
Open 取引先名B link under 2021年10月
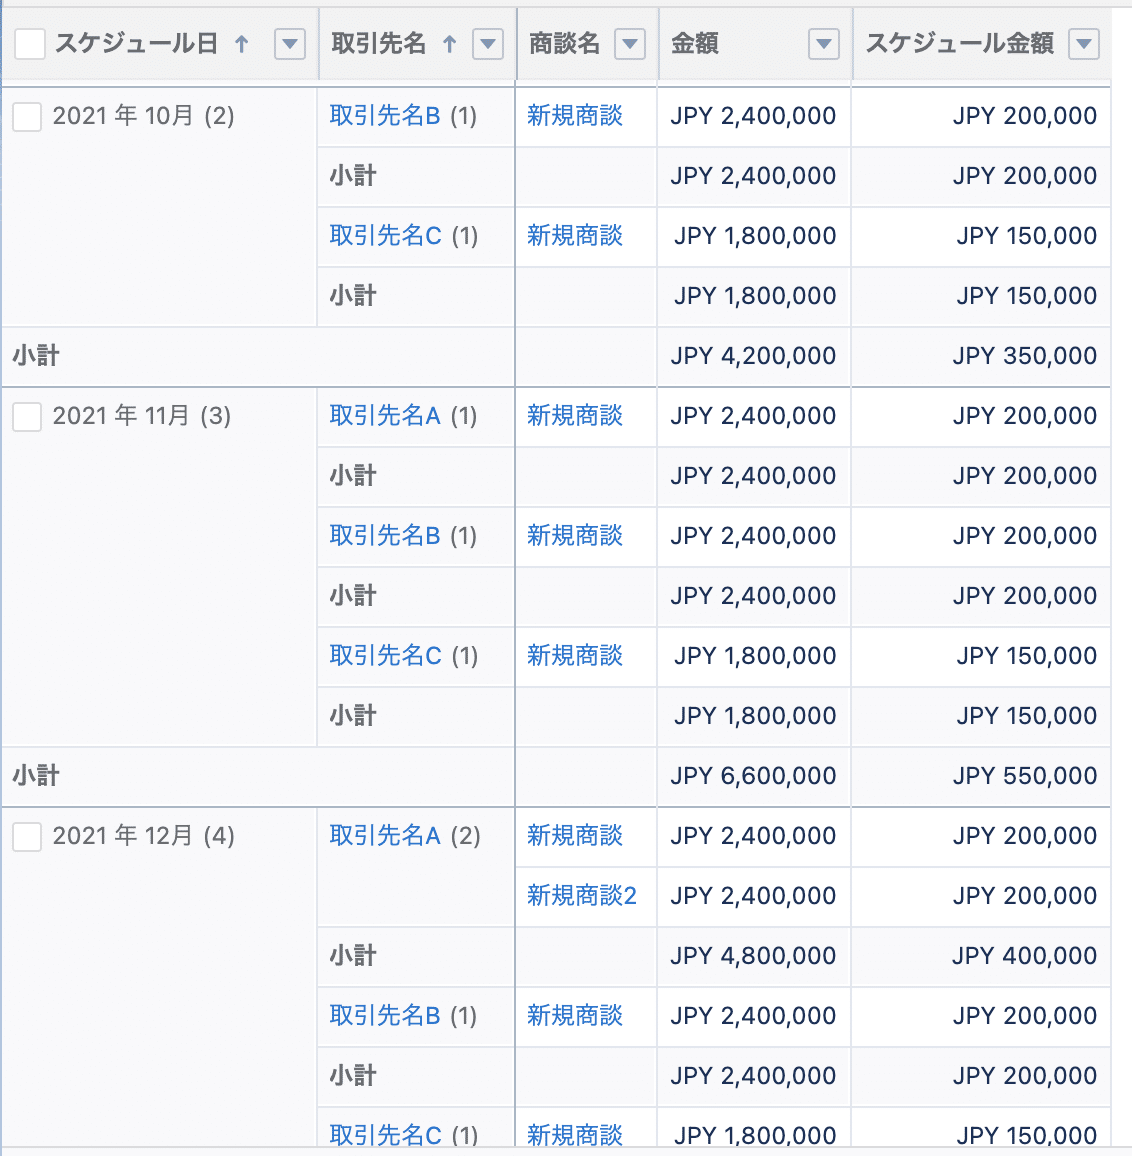385,116
